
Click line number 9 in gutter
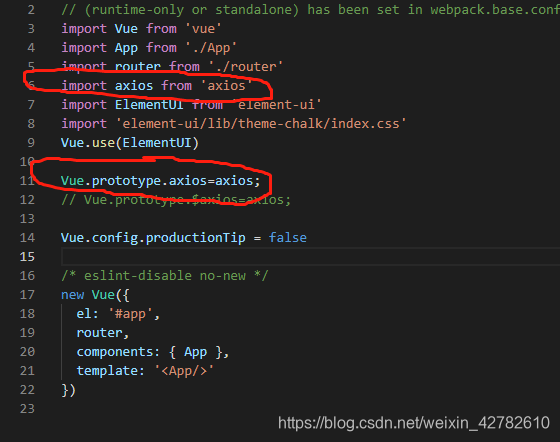pyautogui.click(x=31, y=143)
